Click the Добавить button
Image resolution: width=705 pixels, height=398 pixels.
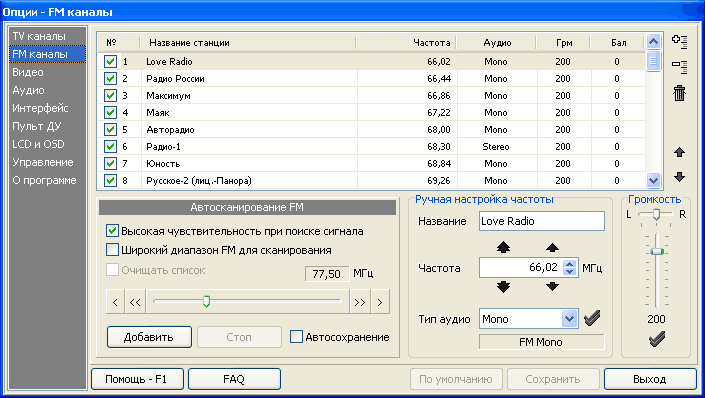coord(149,337)
